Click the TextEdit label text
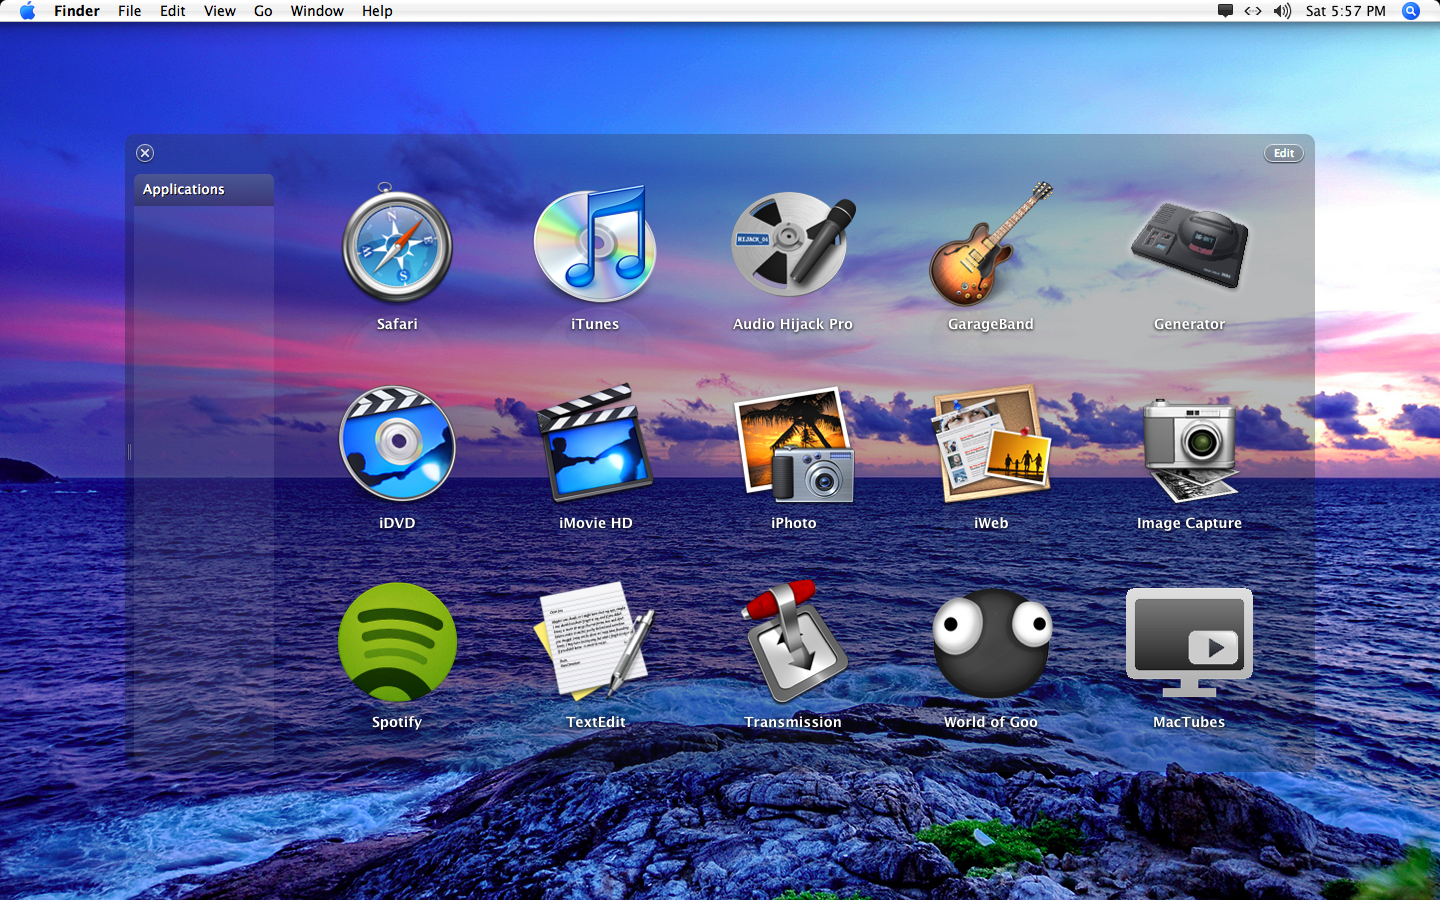The height and width of the screenshot is (900, 1440). point(596,722)
